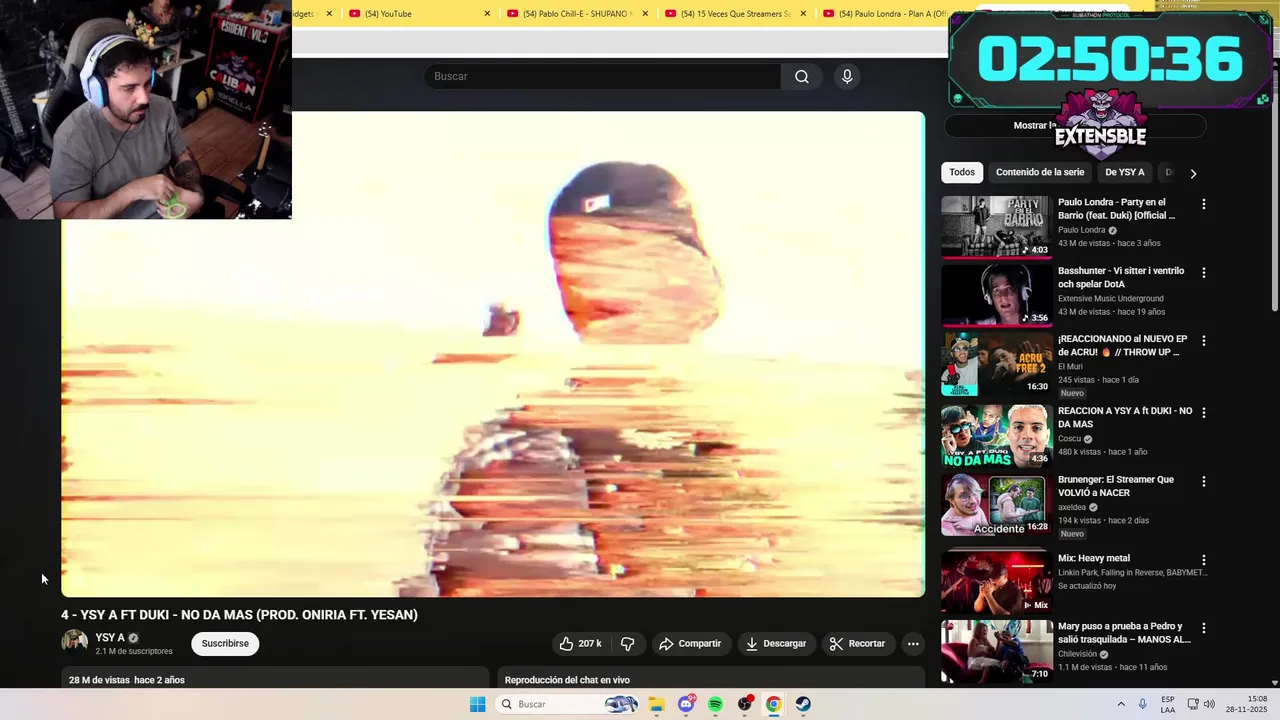This screenshot has height=720, width=1280.
Task: Click the YouTube search magnifier button
Action: click(x=802, y=77)
